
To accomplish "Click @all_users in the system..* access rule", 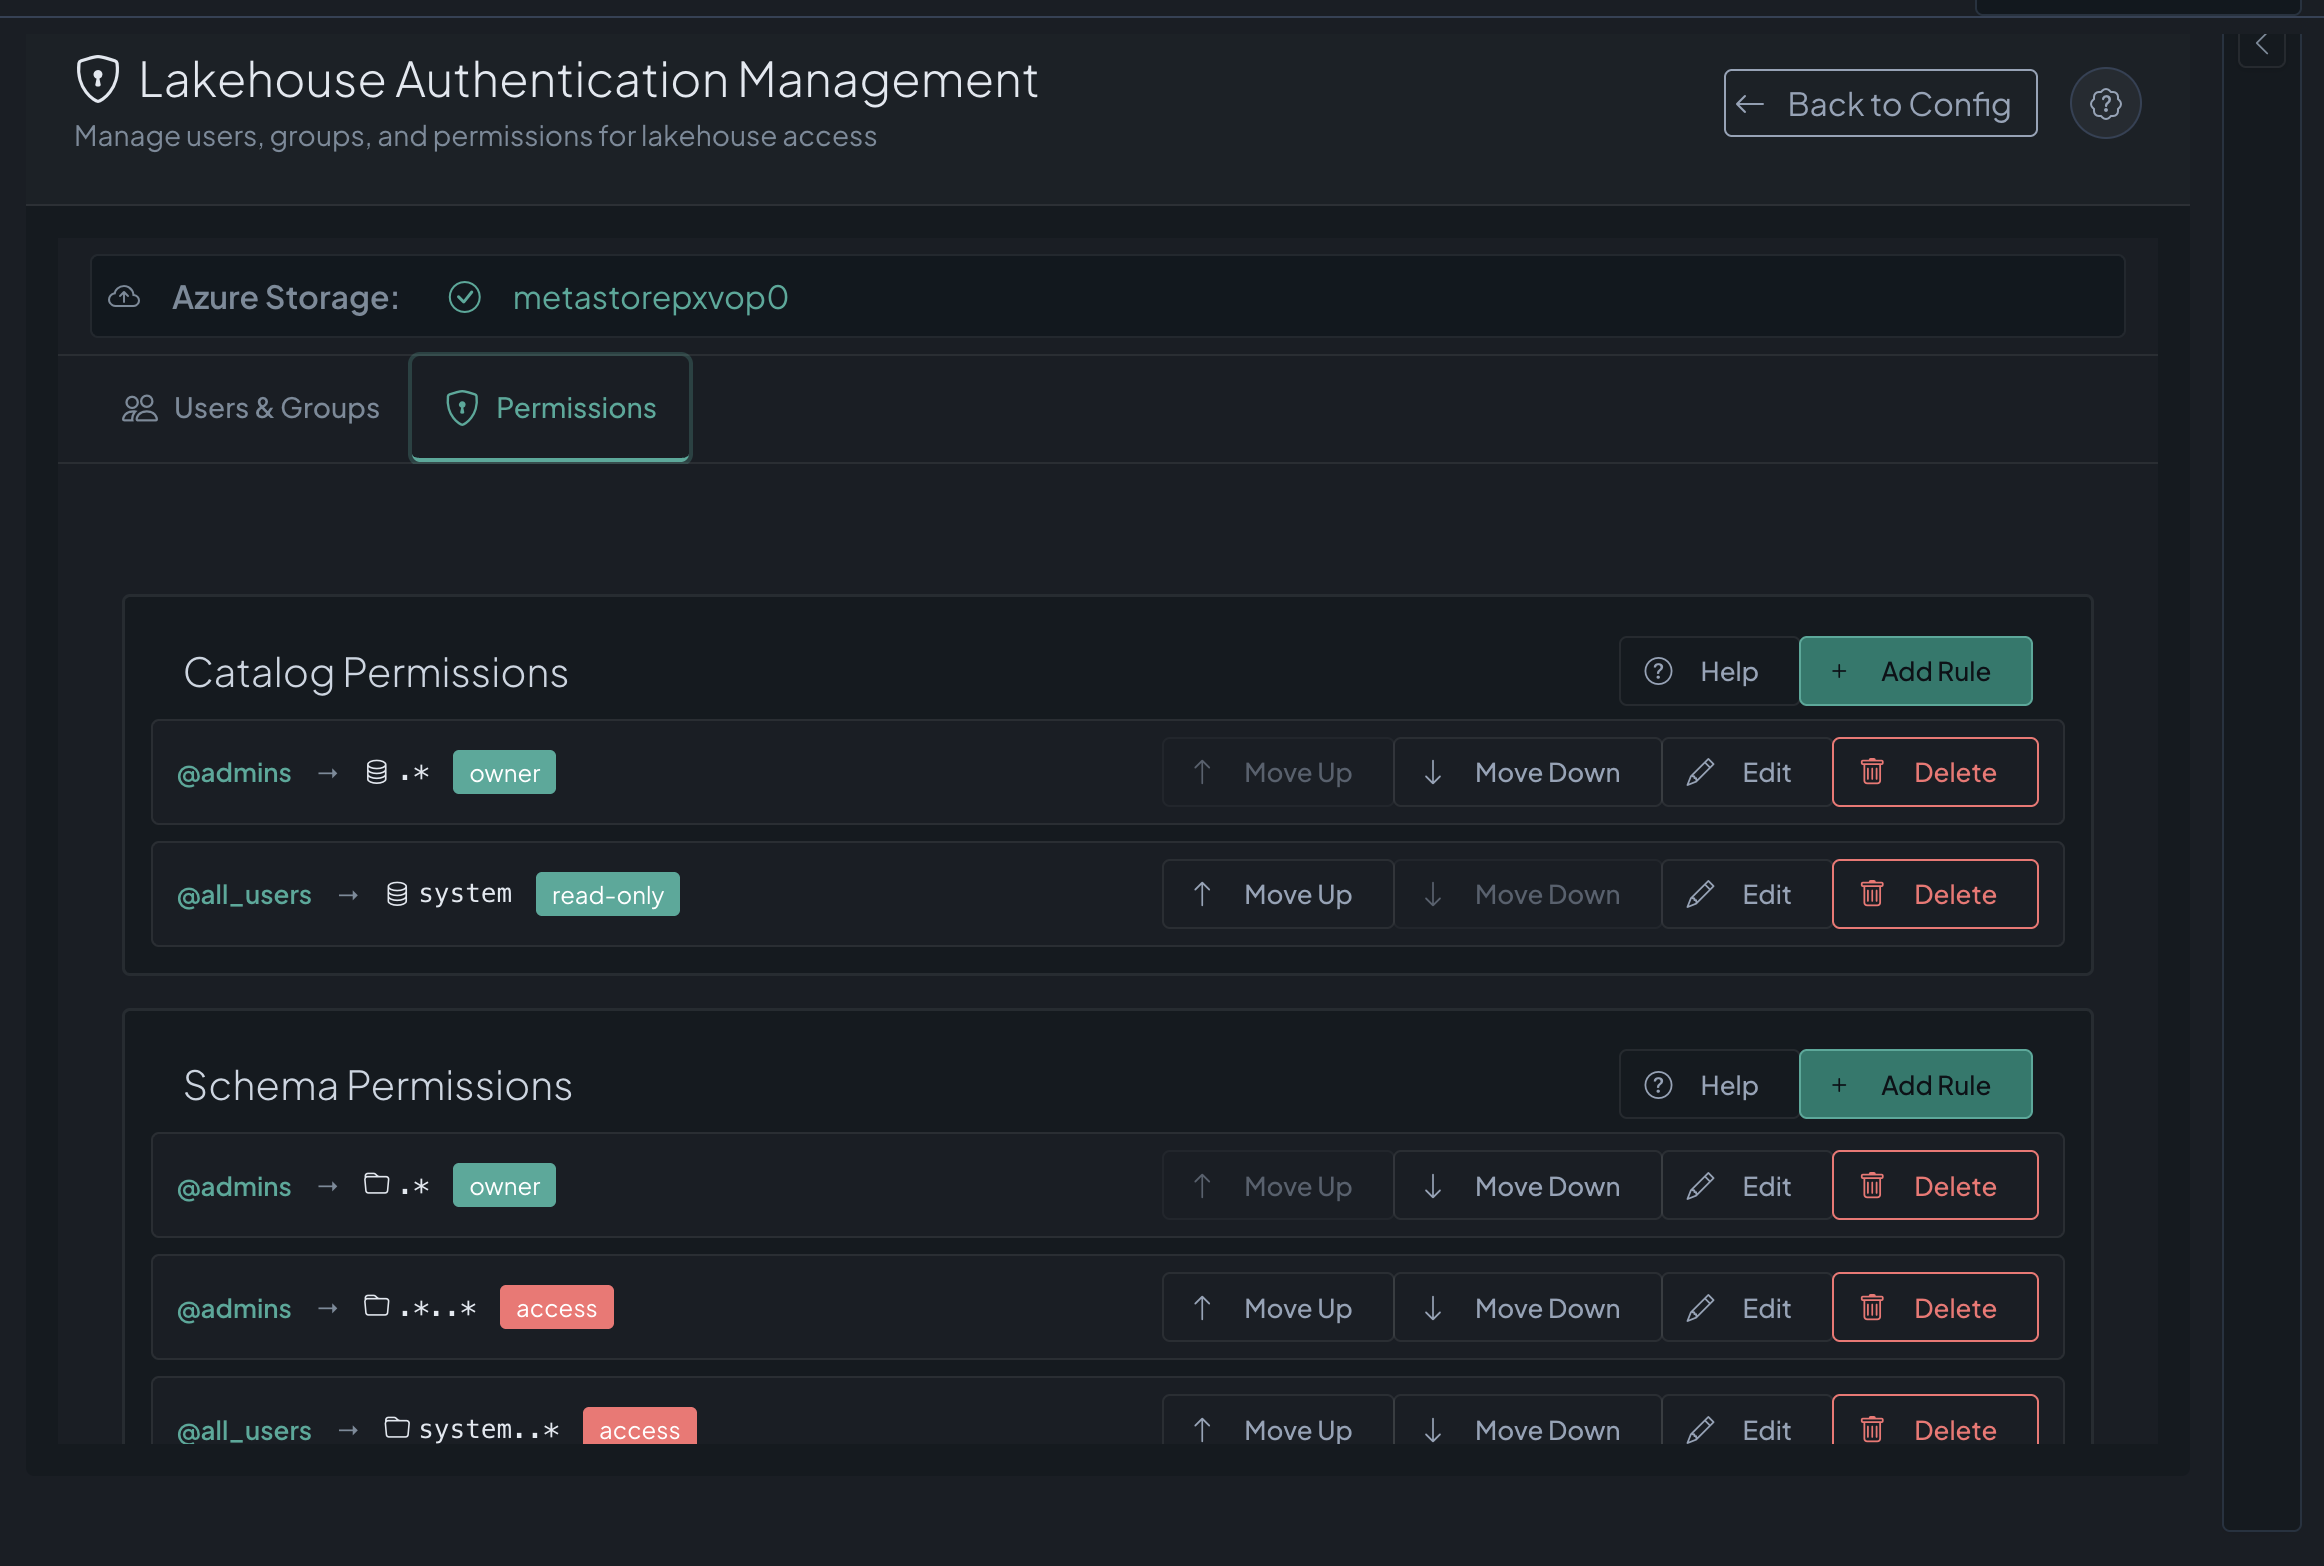I will tap(244, 1430).
